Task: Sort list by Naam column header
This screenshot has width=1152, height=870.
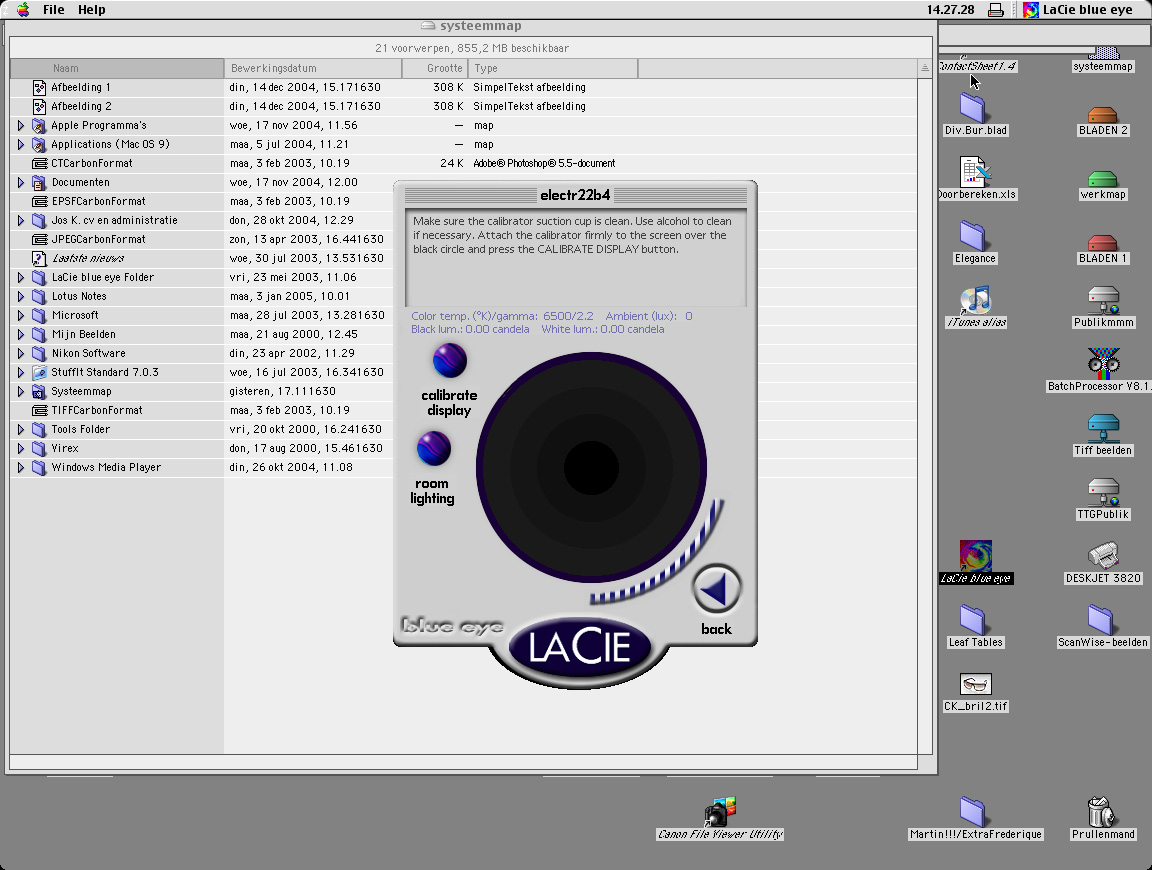Action: (118, 68)
